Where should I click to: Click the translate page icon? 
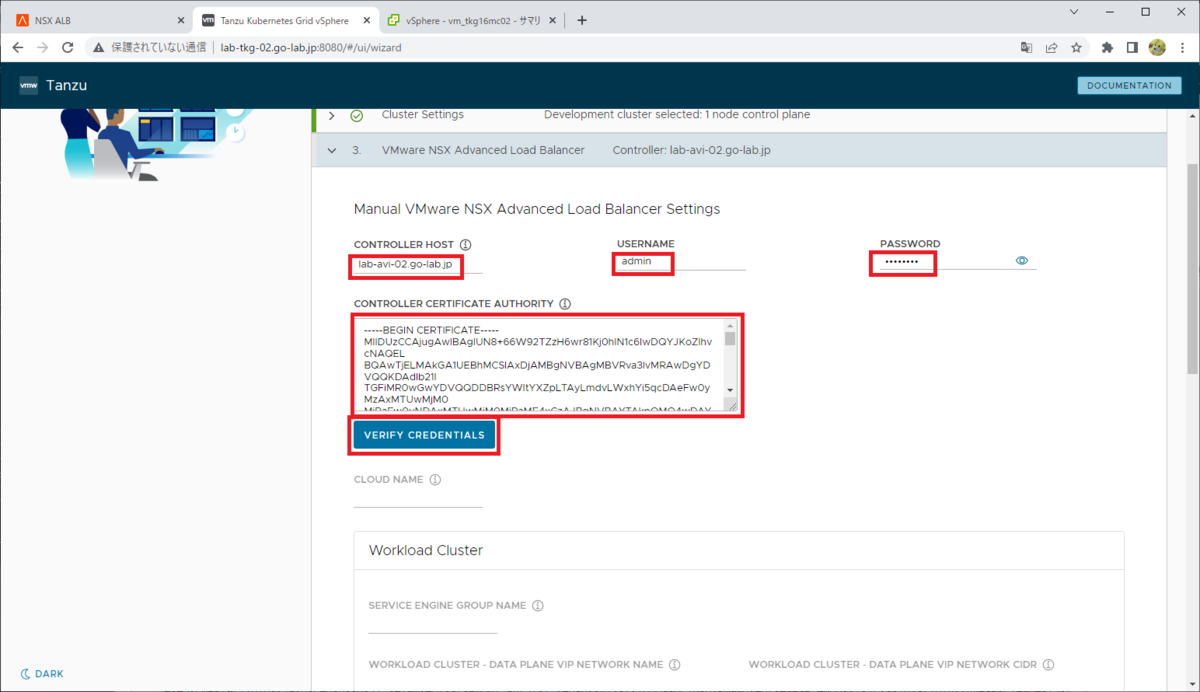[1026, 47]
